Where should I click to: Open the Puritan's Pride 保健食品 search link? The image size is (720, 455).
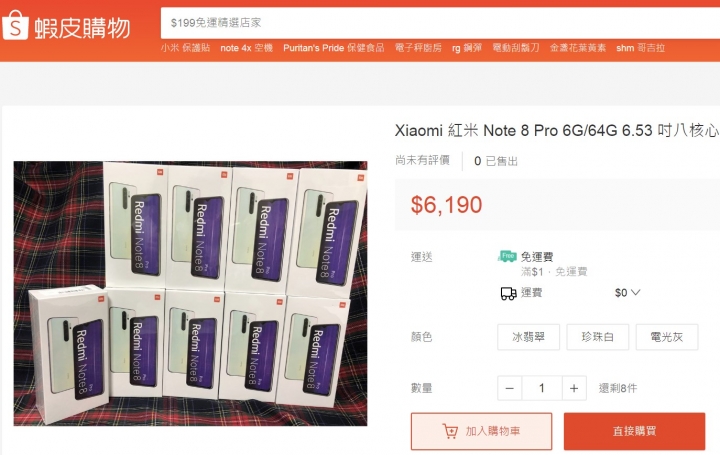[334, 48]
